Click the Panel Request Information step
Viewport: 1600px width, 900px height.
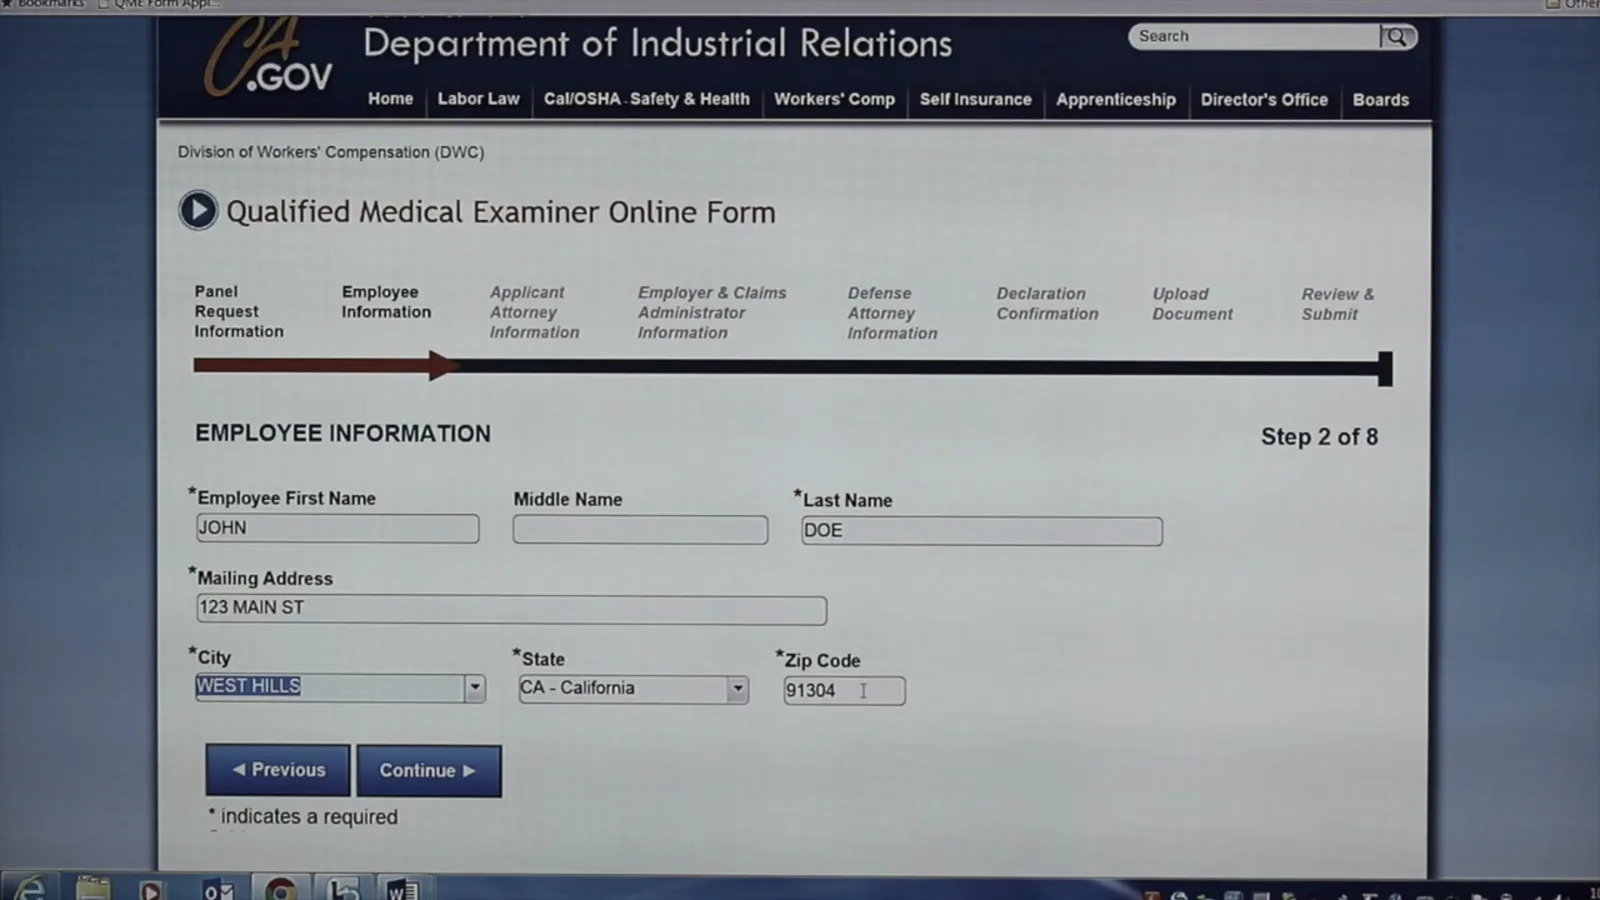239,311
